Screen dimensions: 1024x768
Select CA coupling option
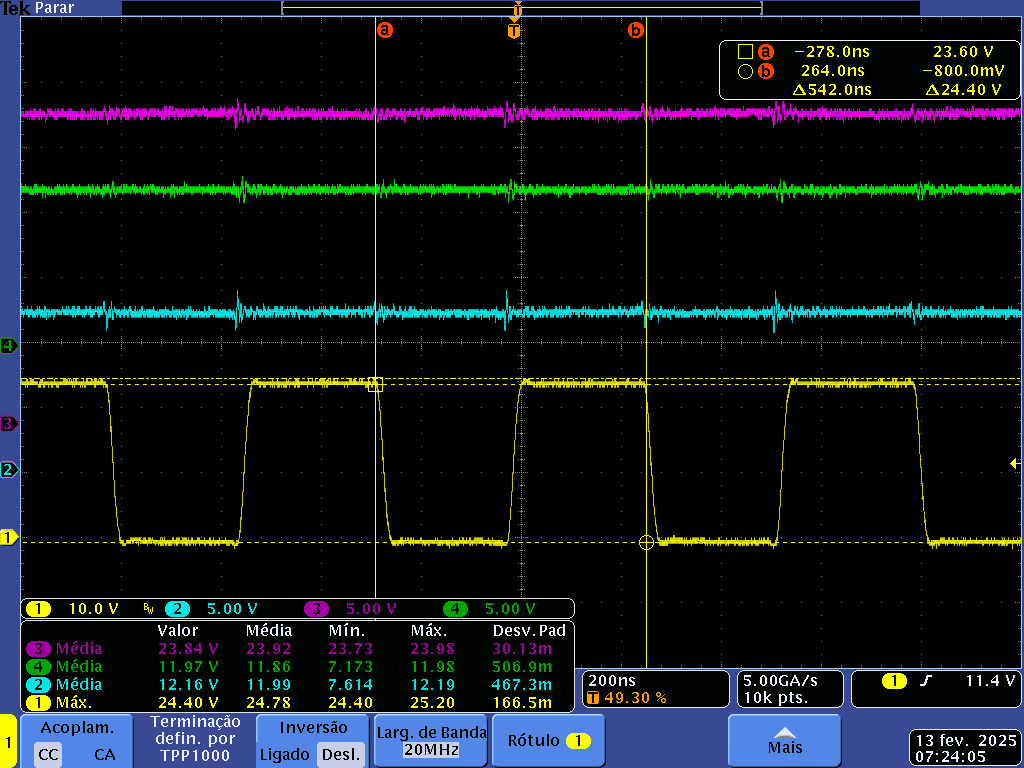click(104, 755)
